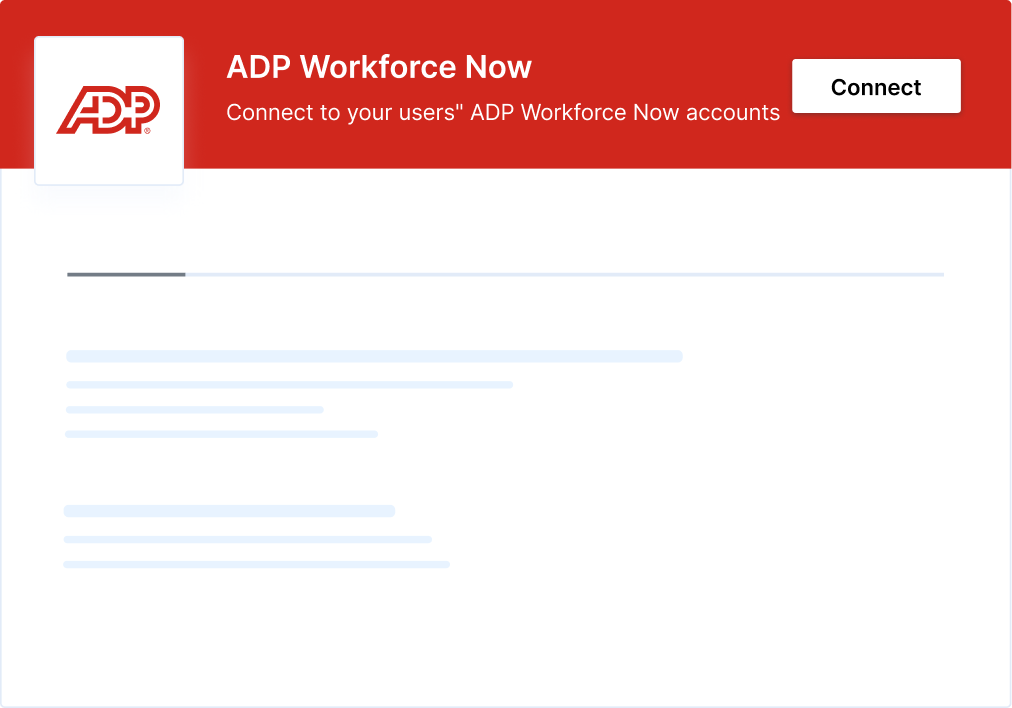Click the red ADP emblem inside the white square

pos(108,110)
